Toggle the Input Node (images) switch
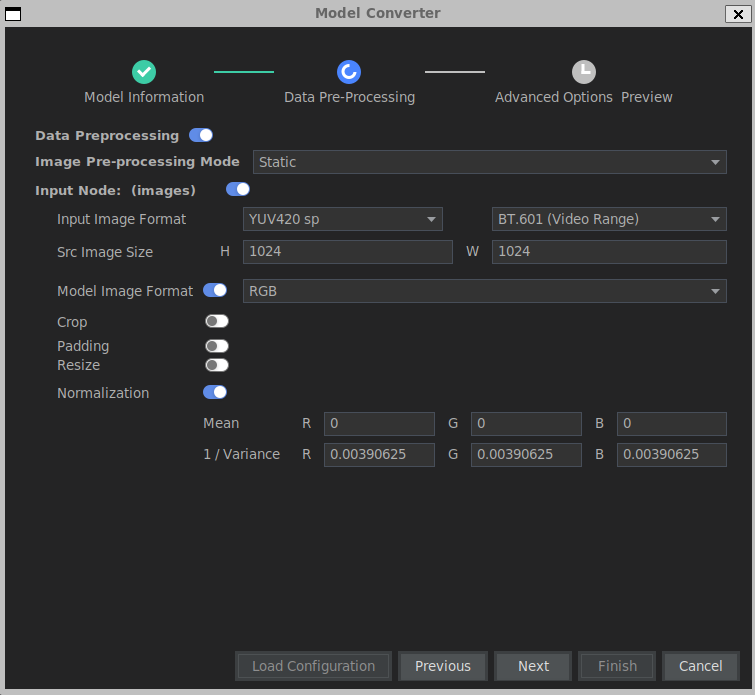 [238, 189]
